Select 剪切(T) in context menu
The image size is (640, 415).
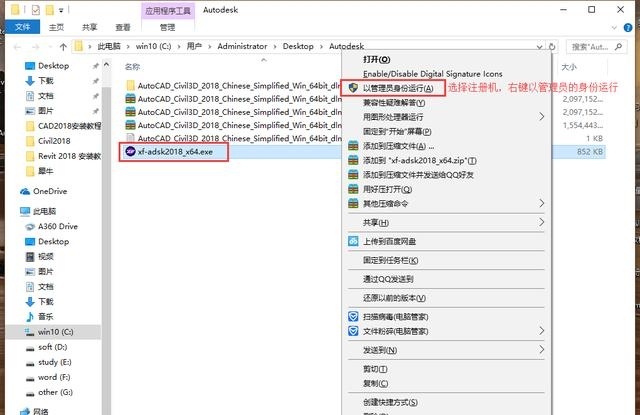tap(375, 369)
